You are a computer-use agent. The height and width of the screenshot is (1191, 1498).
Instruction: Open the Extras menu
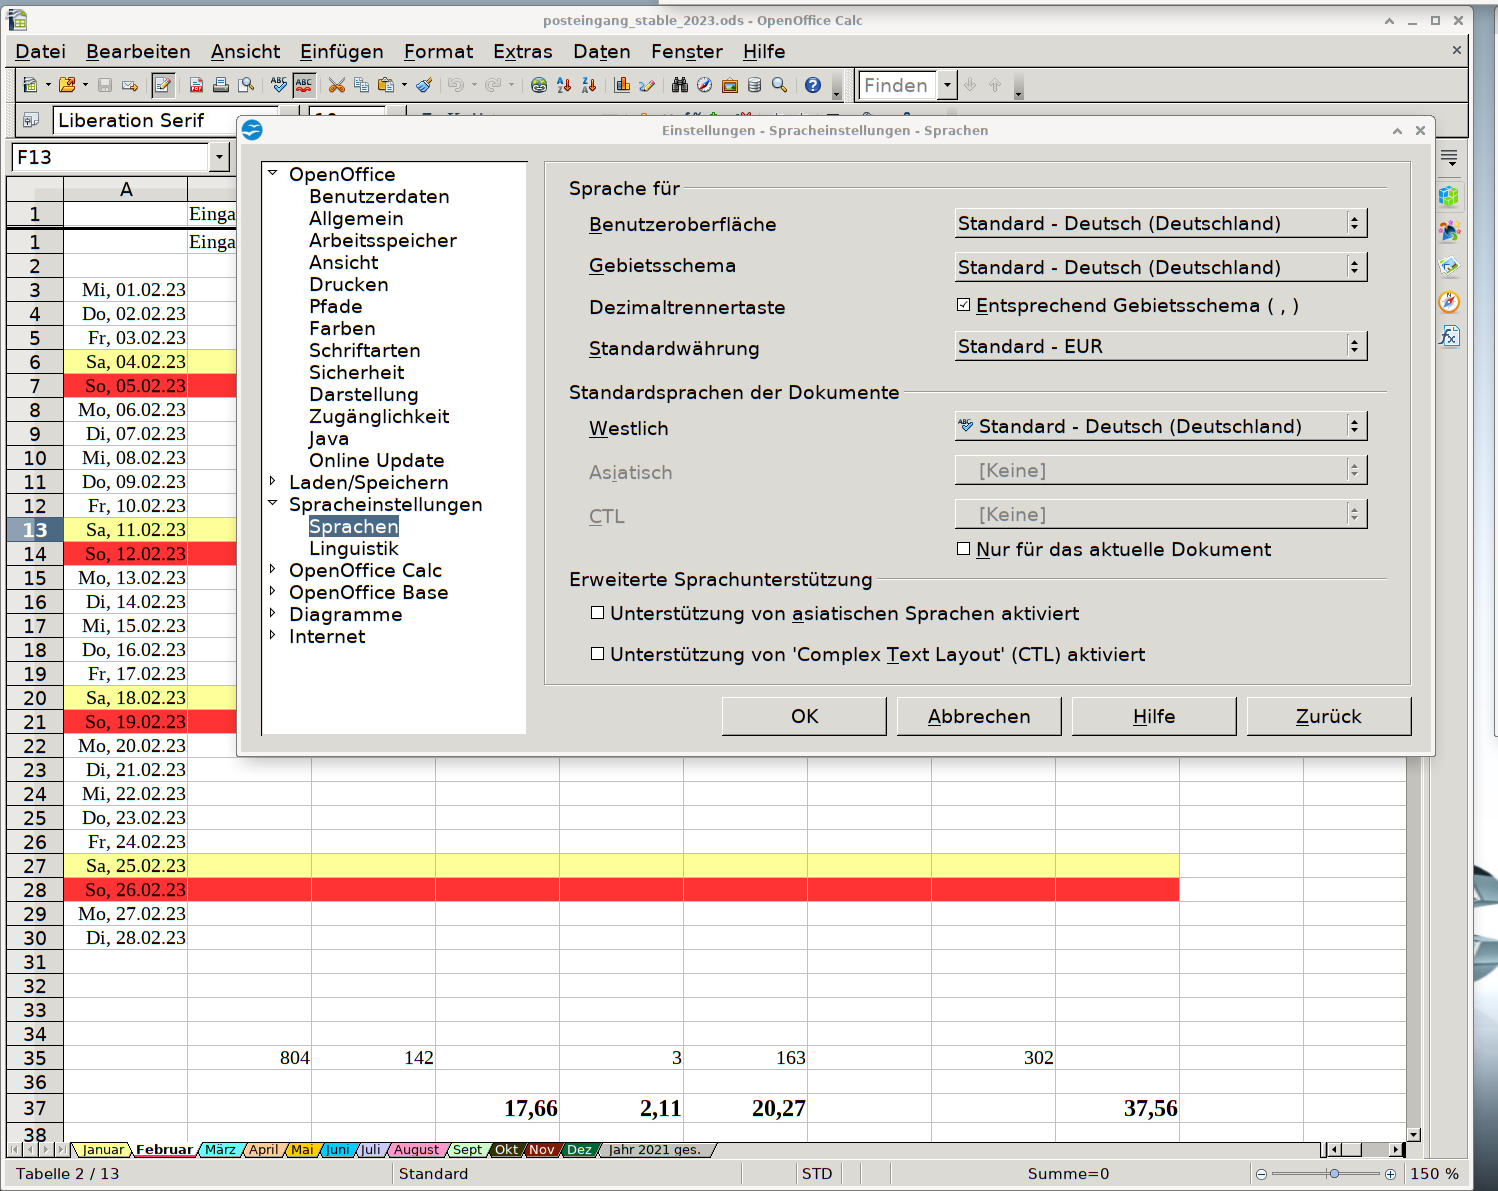pyautogui.click(x=522, y=51)
